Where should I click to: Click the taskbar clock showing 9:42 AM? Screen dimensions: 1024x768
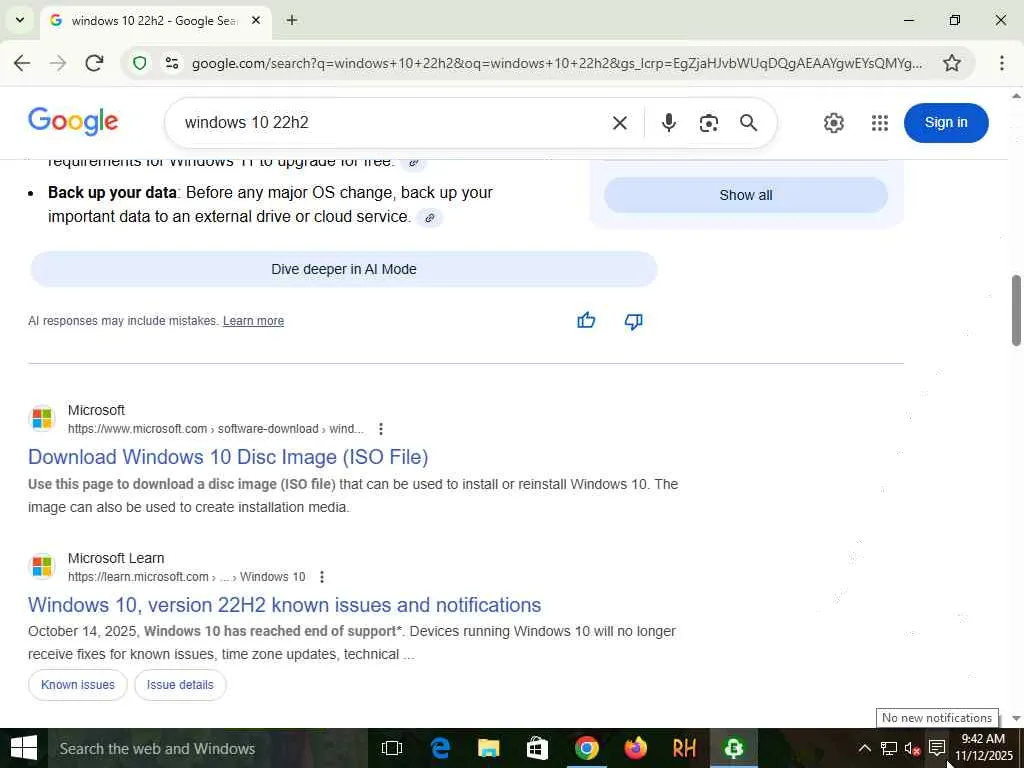[984, 748]
